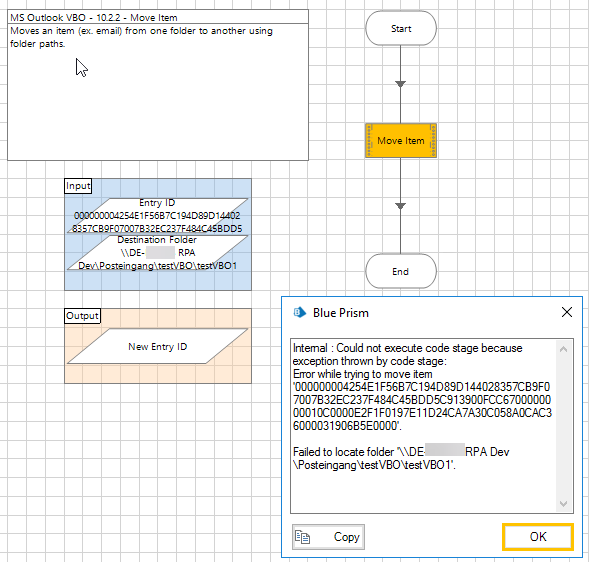
Task: Close the Blue Prism error dialog
Action: click(566, 312)
